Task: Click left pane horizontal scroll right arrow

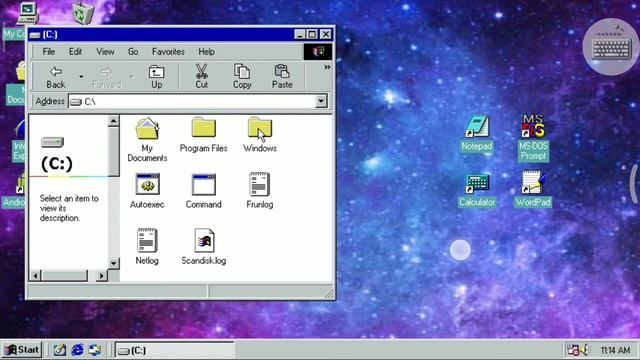Action: 102,276
